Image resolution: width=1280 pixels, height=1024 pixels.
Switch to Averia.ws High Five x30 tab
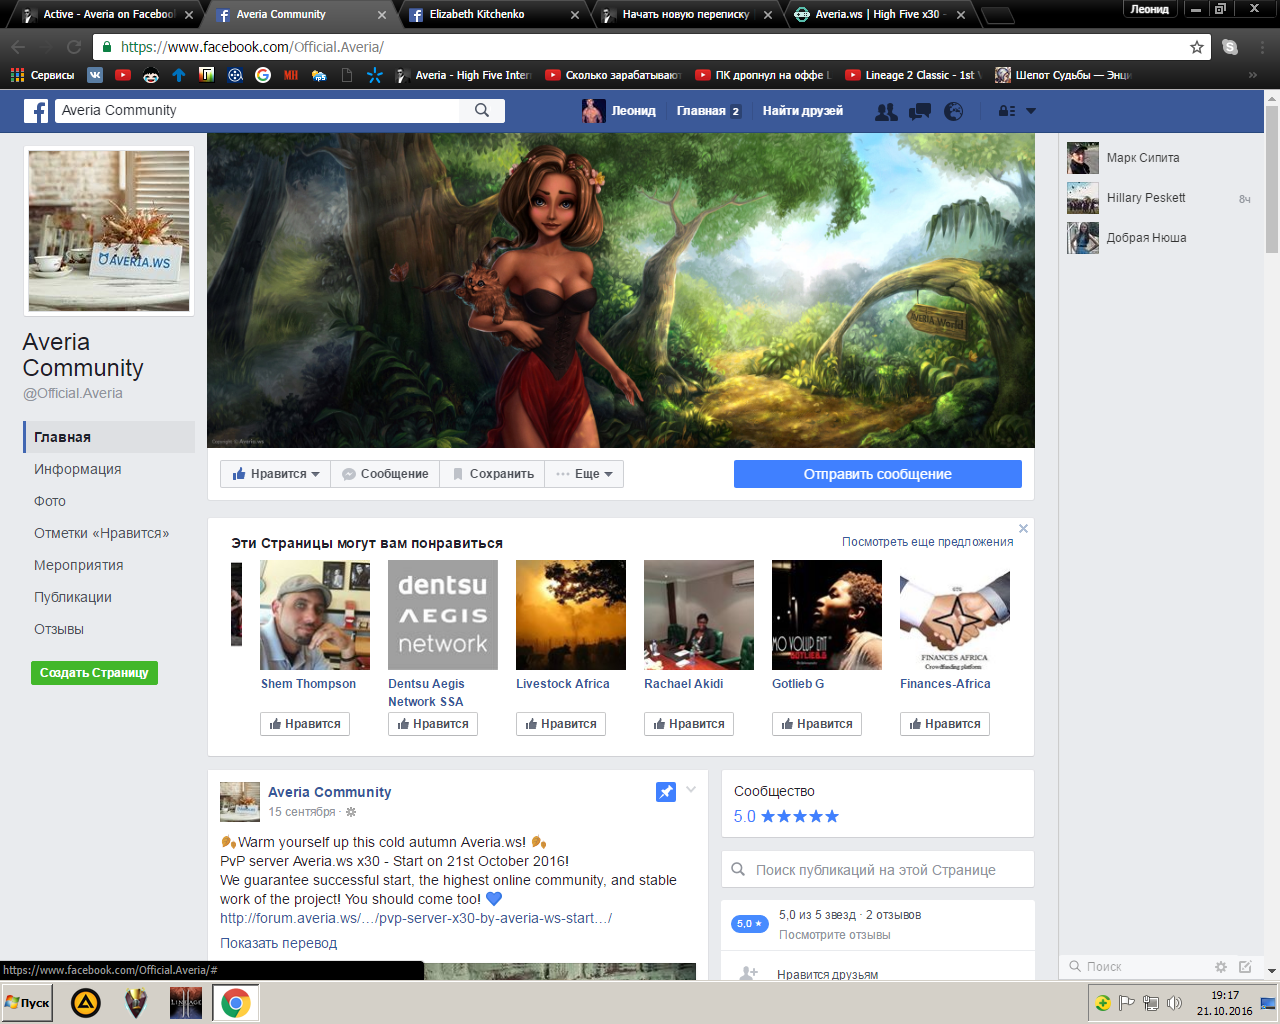880,15
